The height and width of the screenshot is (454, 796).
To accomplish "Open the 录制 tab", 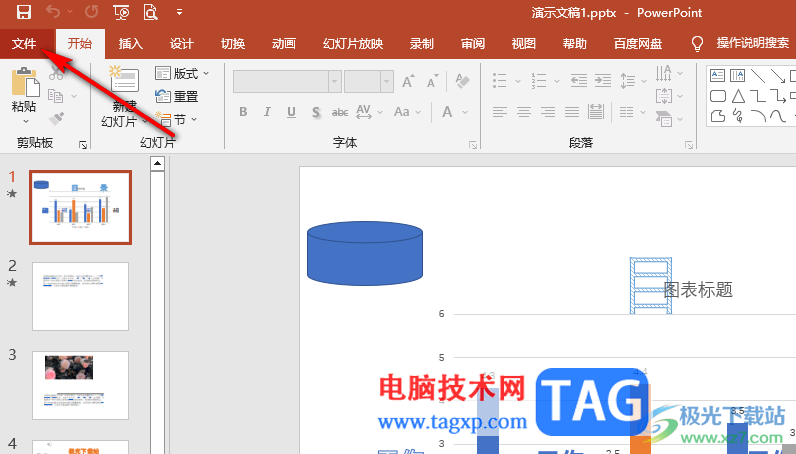I will coord(422,44).
